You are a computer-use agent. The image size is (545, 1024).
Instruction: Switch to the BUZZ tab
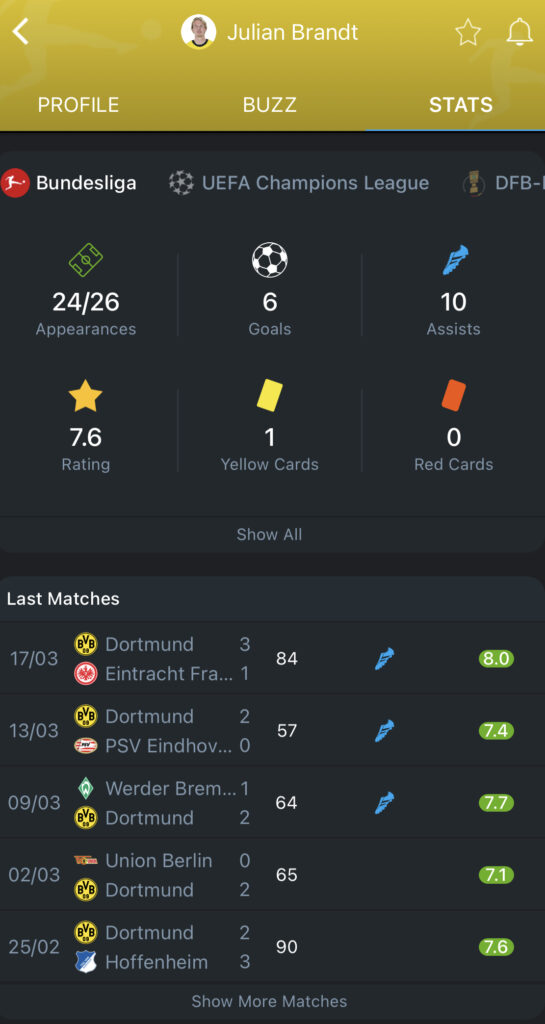[270, 105]
